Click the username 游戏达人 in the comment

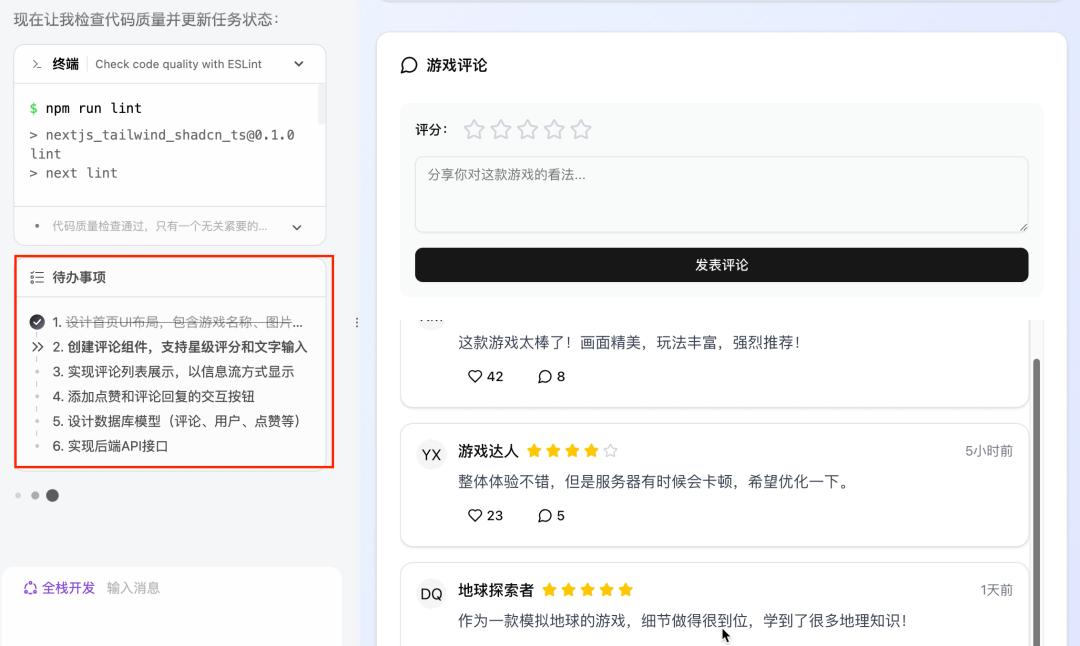(x=488, y=451)
